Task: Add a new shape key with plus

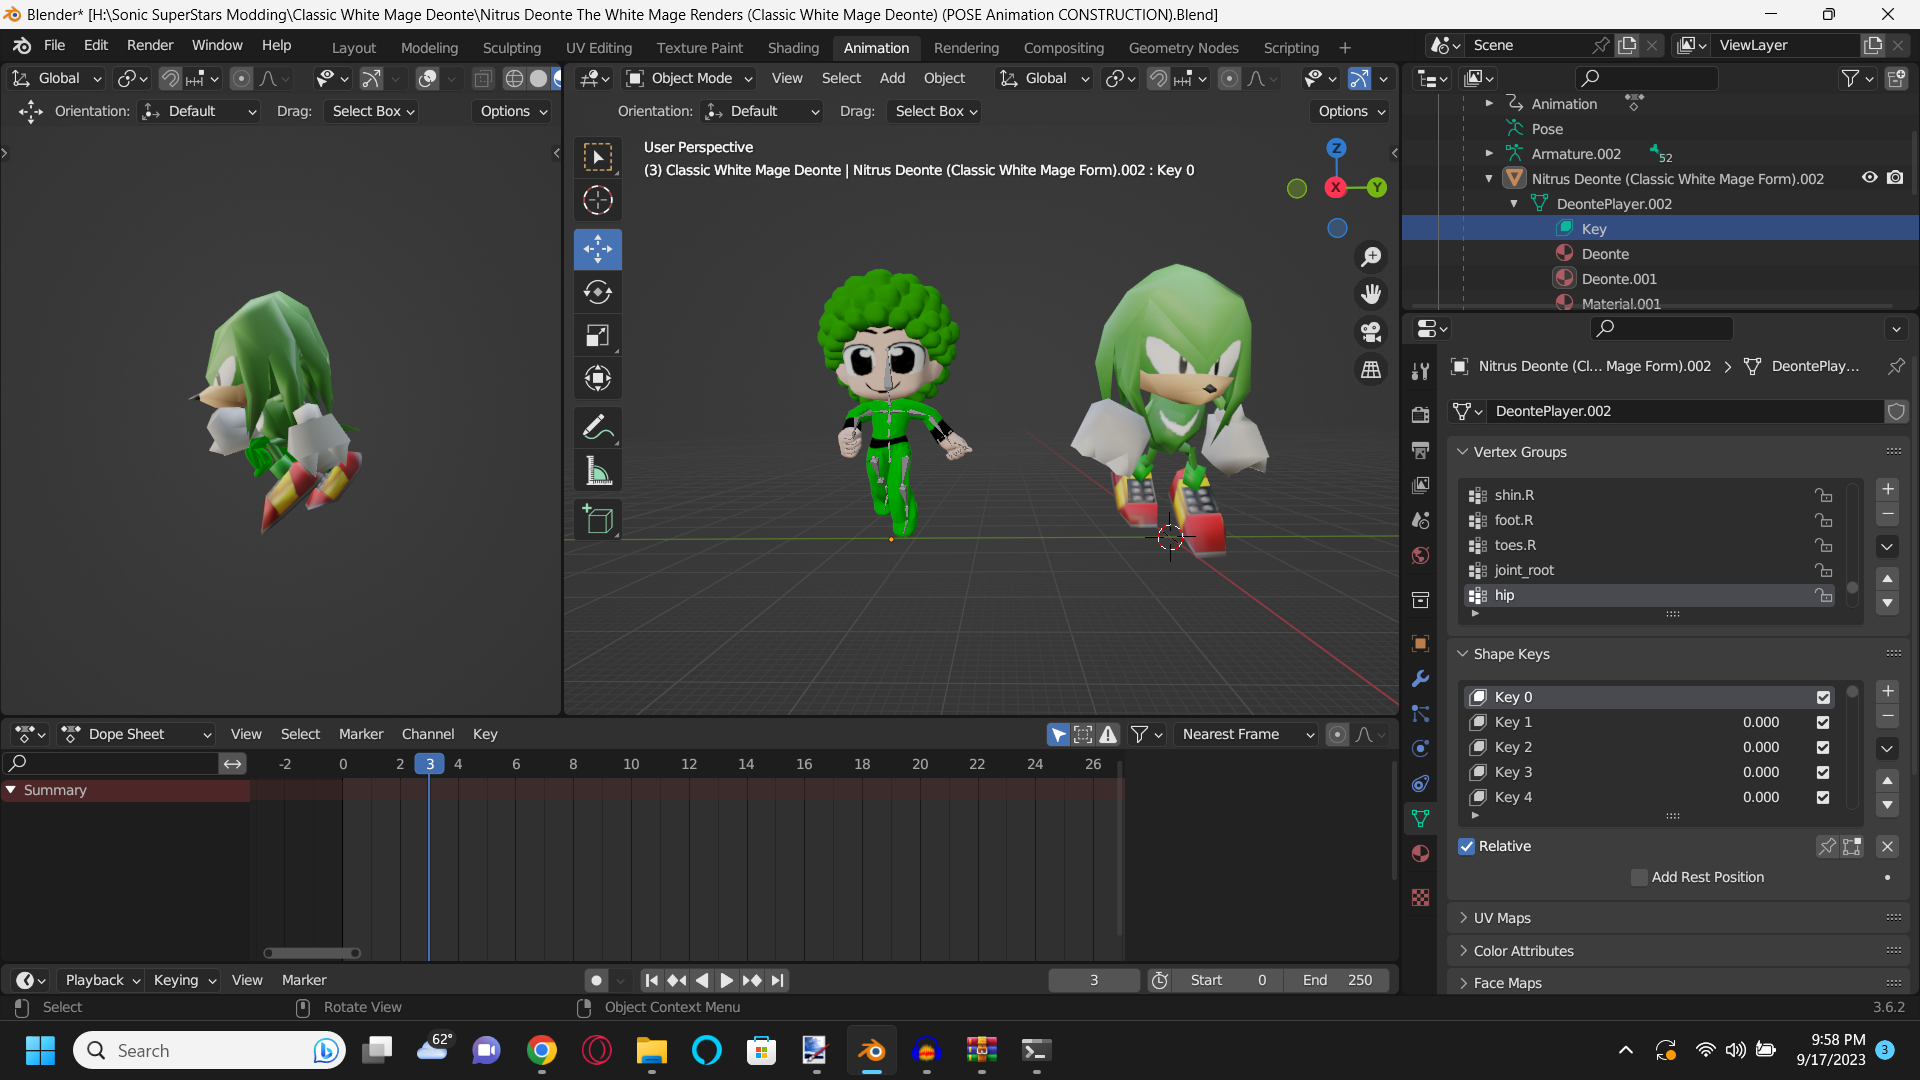Action: [1887, 691]
